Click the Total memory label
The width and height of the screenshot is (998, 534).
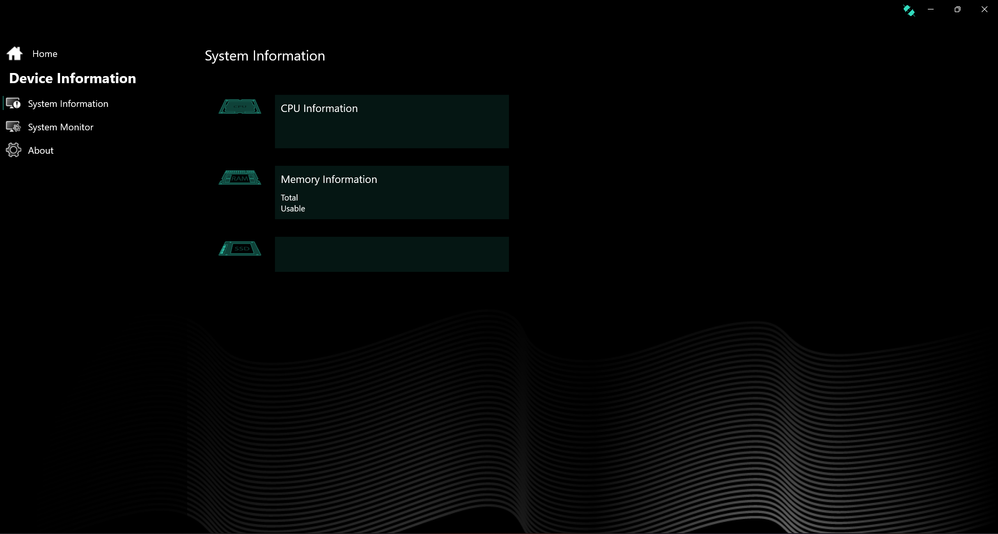[289, 198]
